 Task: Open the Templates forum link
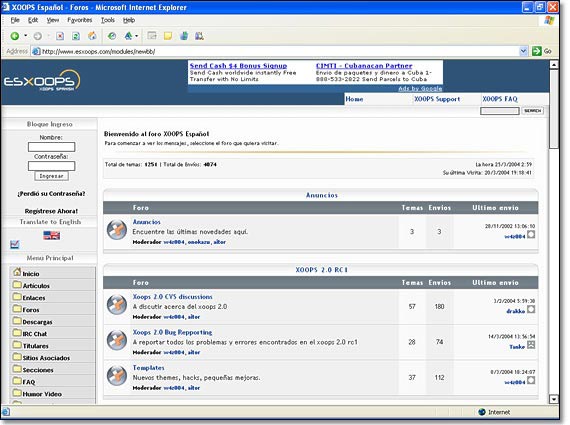(148, 368)
